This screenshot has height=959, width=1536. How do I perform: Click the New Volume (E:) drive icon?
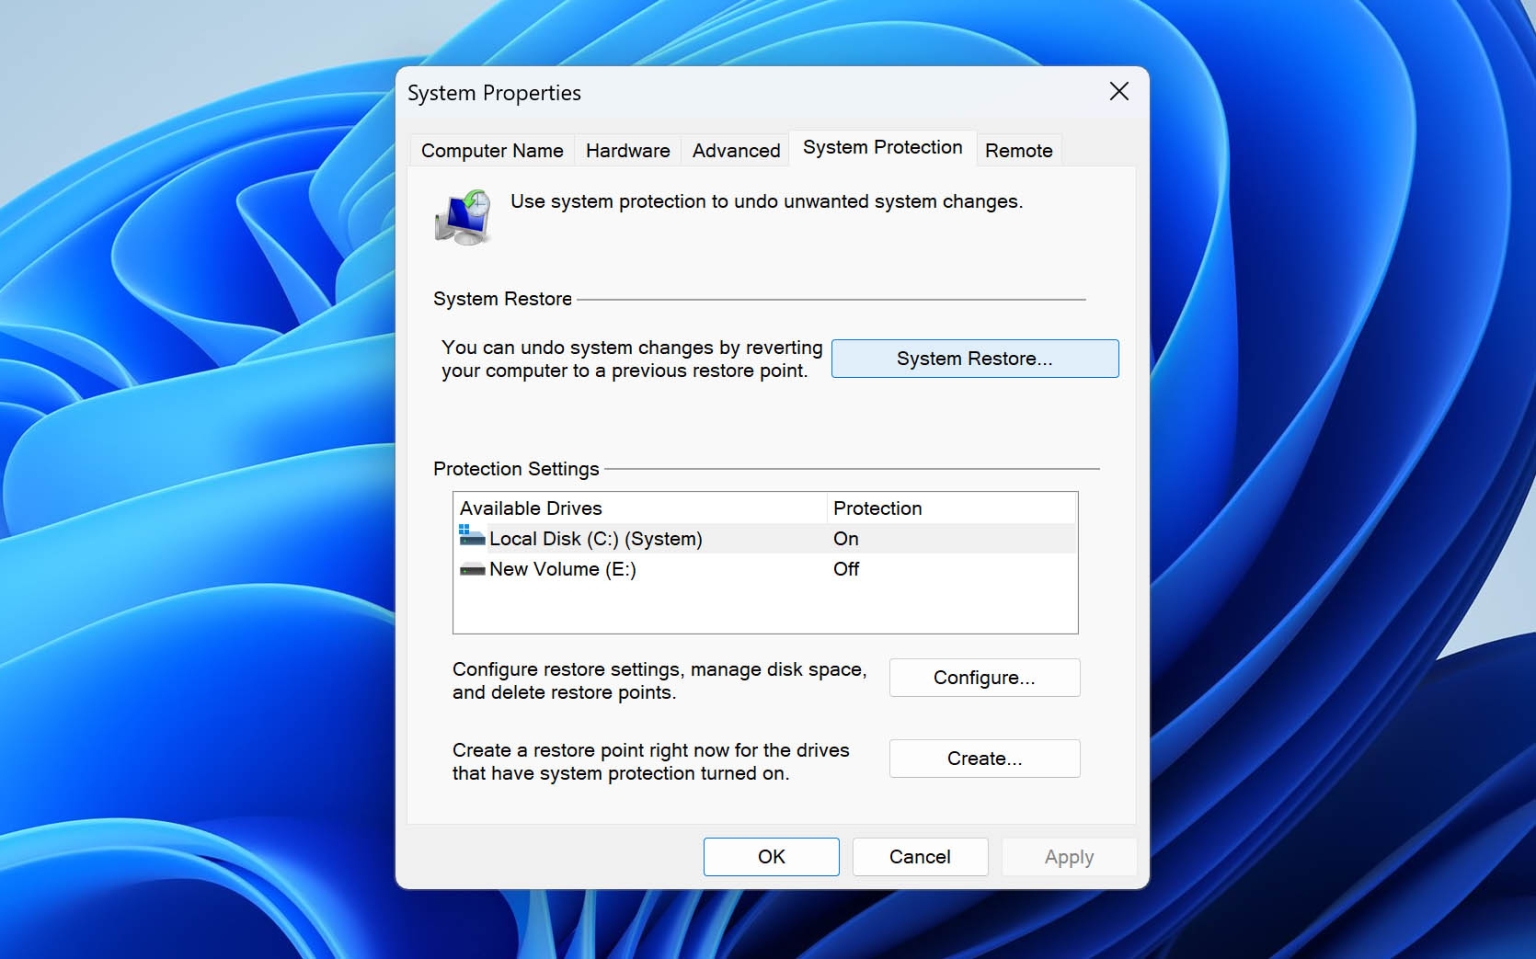click(x=472, y=569)
